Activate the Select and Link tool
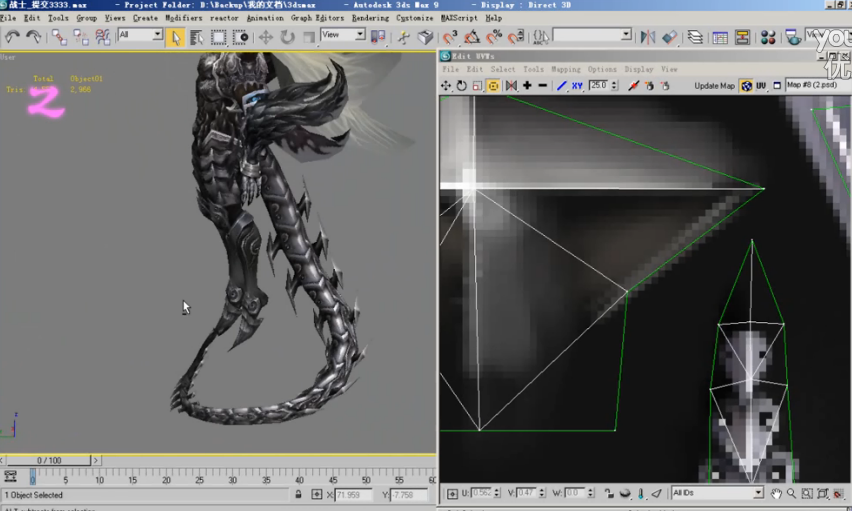The height and width of the screenshot is (511, 852). 59,37
